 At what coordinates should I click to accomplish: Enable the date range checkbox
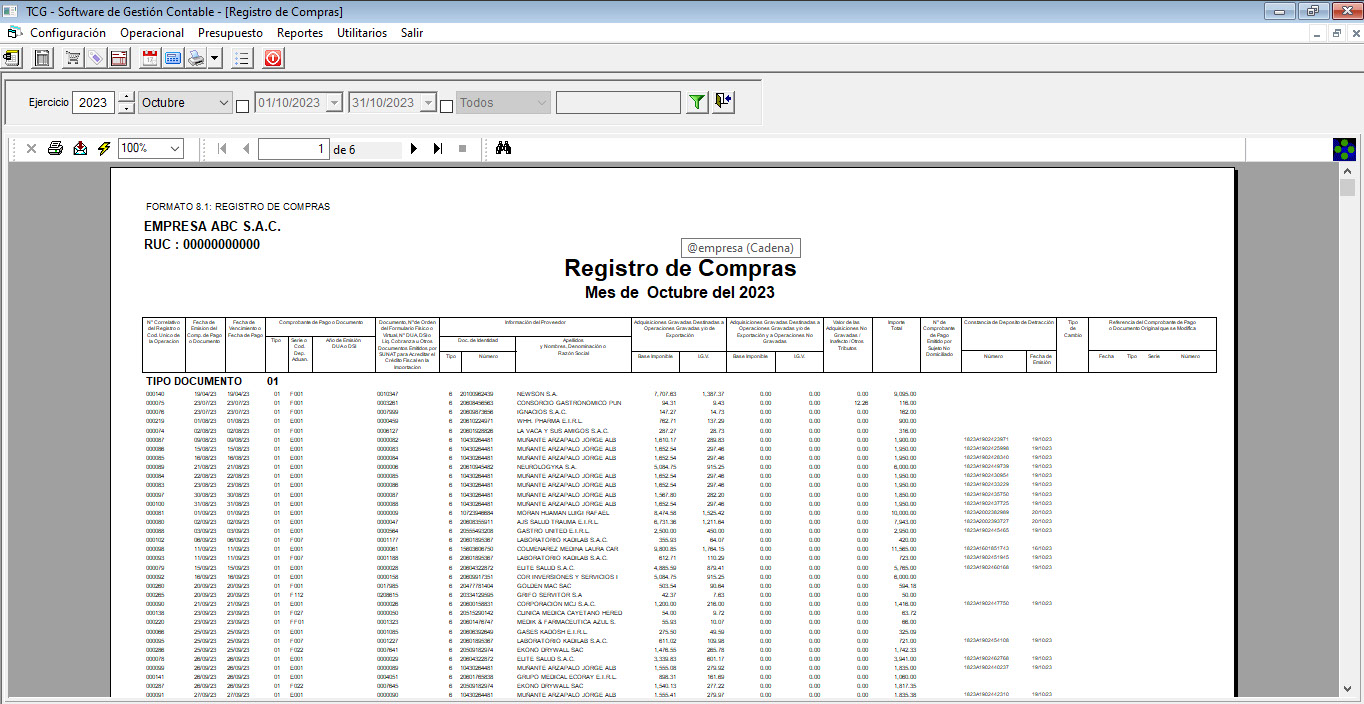click(242, 105)
